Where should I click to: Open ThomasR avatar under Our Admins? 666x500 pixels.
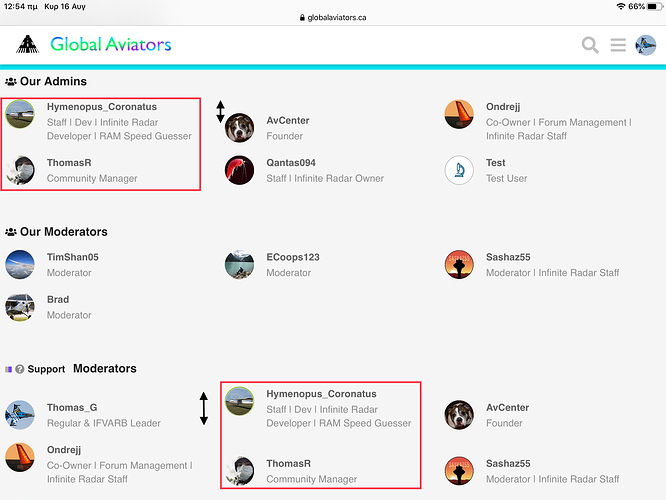click(20, 170)
